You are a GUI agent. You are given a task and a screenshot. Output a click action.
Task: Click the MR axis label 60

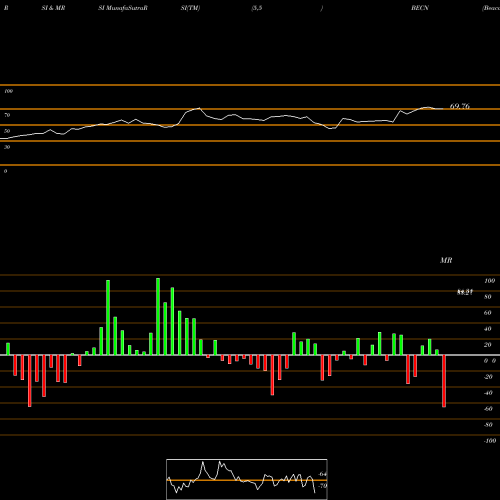(x=488, y=313)
